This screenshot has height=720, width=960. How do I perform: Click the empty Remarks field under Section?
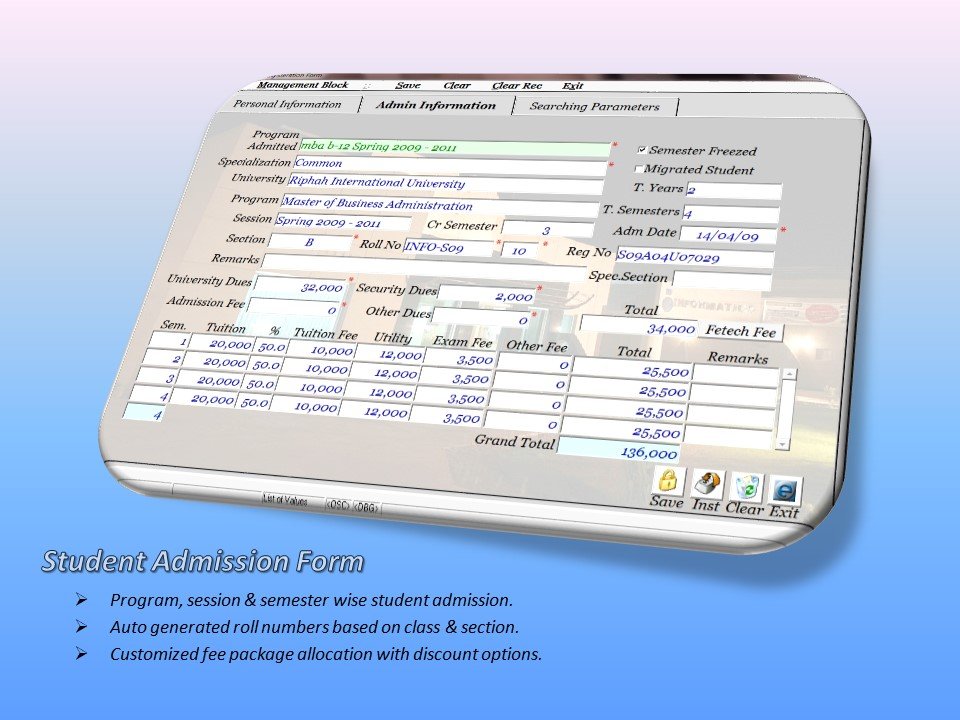423,266
